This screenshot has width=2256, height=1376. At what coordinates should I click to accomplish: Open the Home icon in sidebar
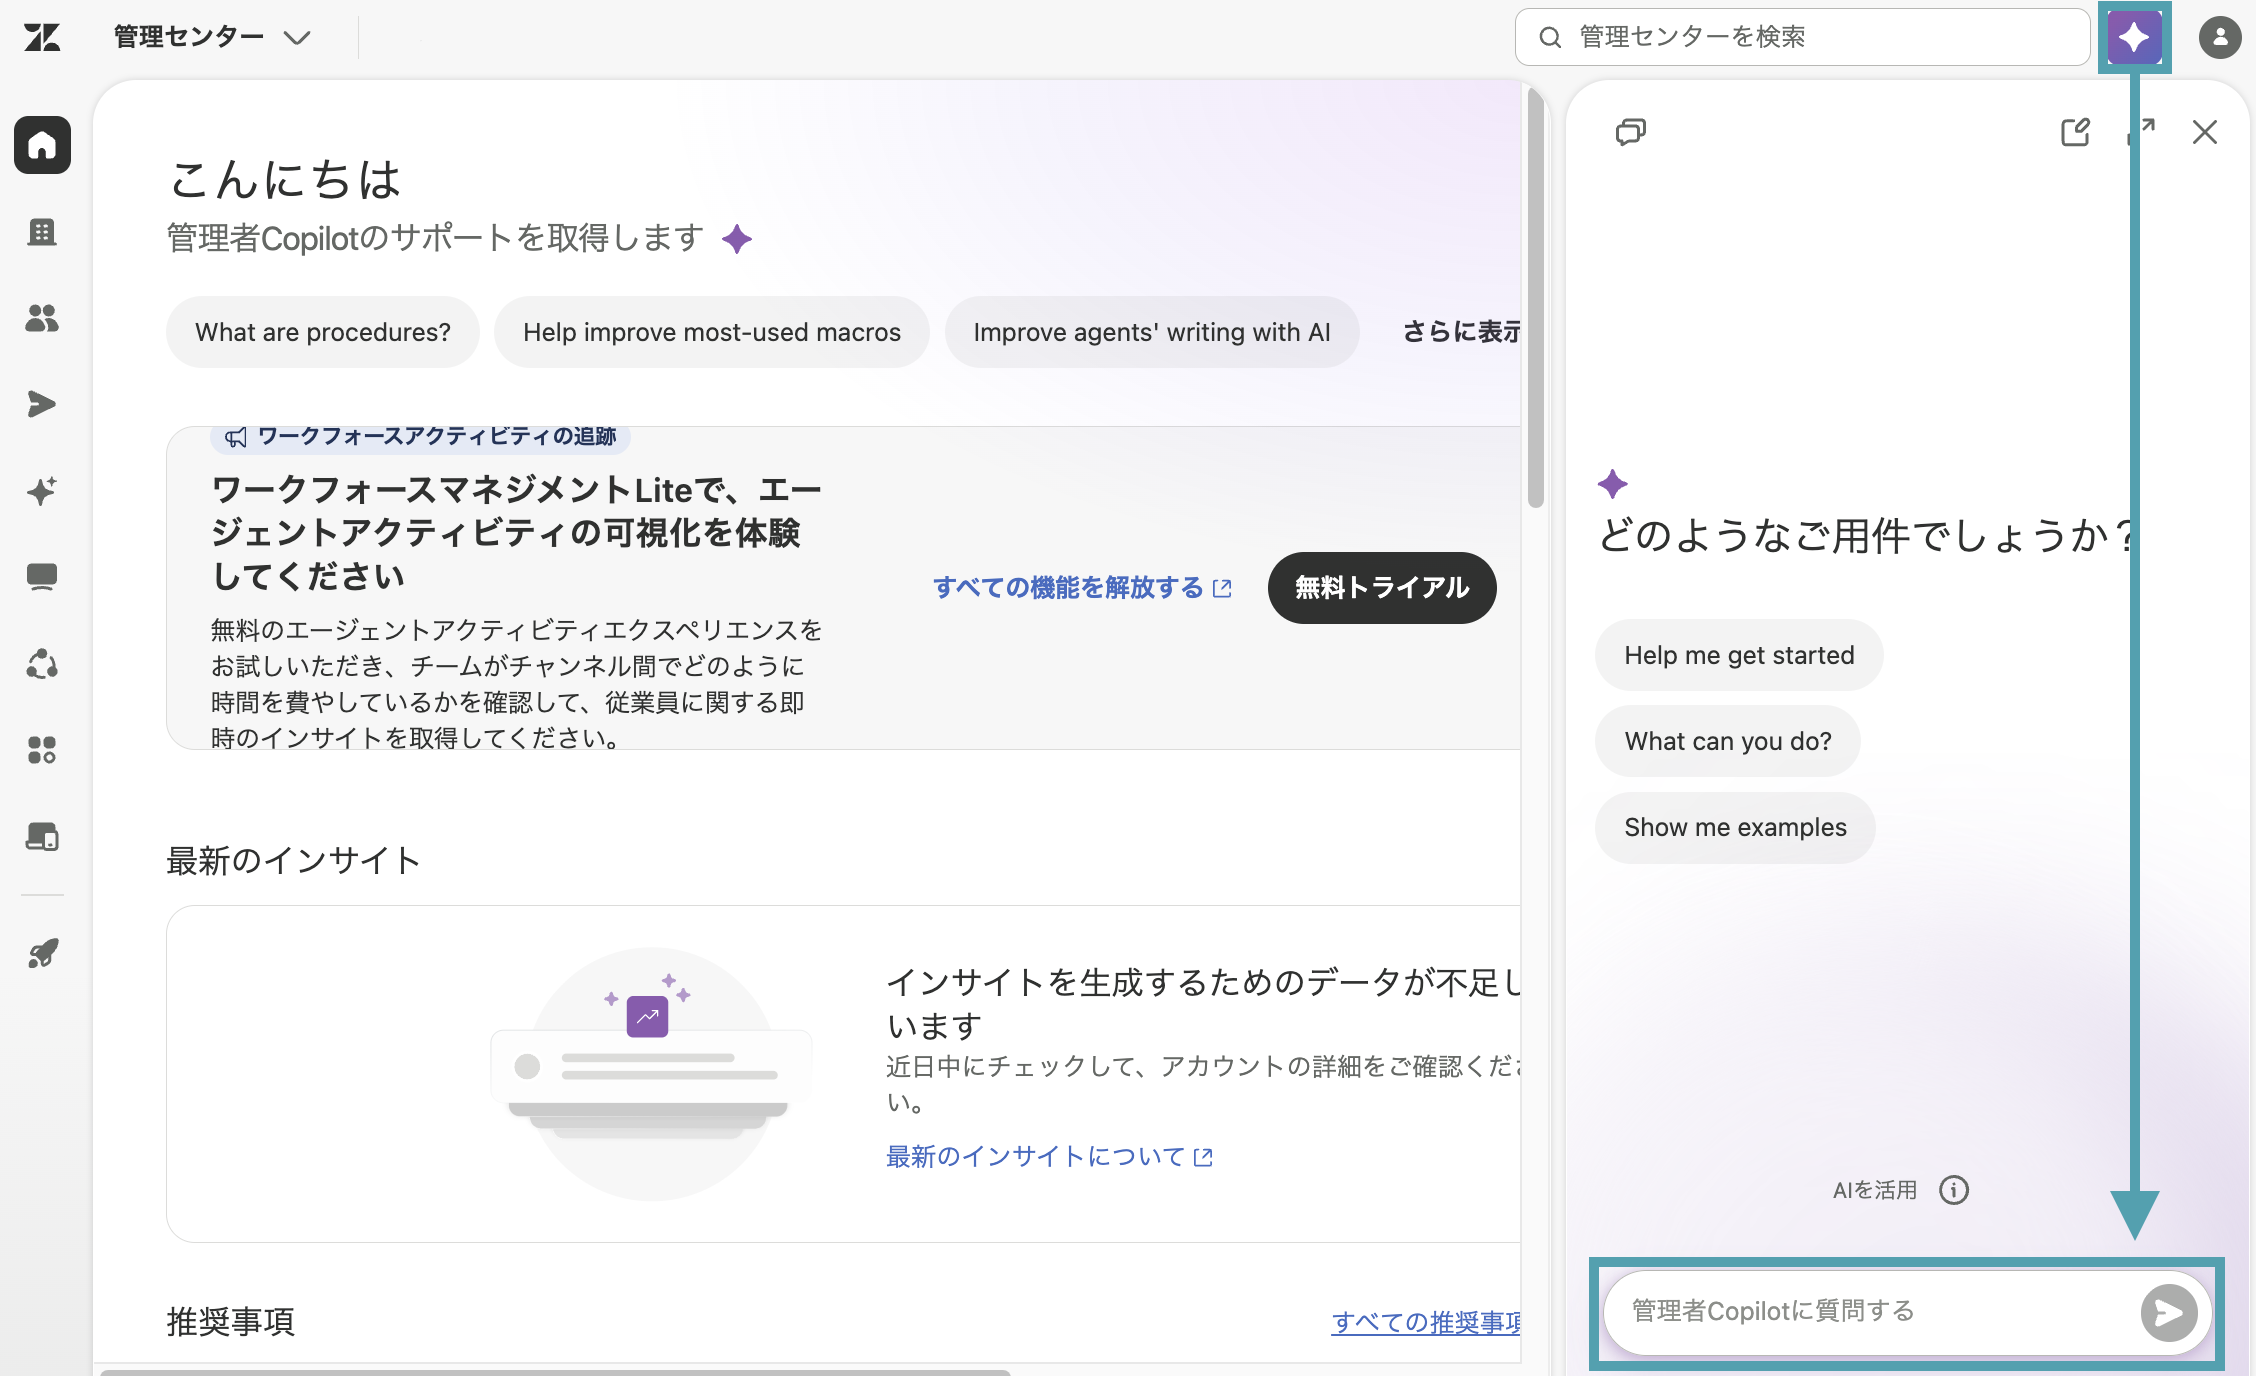[42, 145]
